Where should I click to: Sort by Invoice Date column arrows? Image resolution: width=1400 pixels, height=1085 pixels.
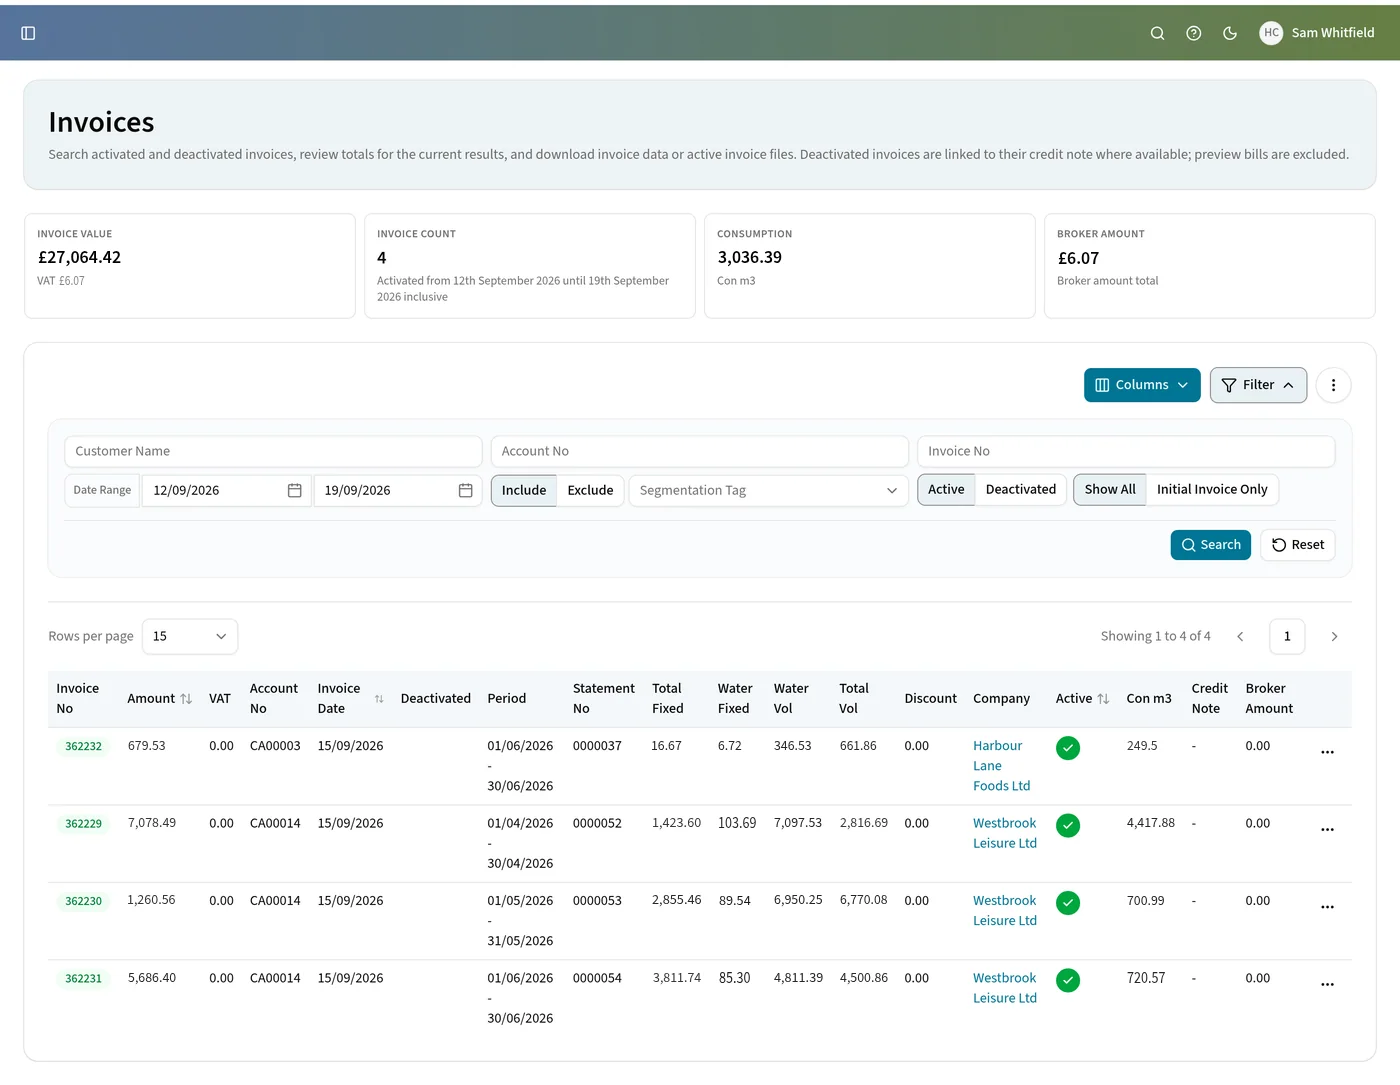(x=379, y=699)
